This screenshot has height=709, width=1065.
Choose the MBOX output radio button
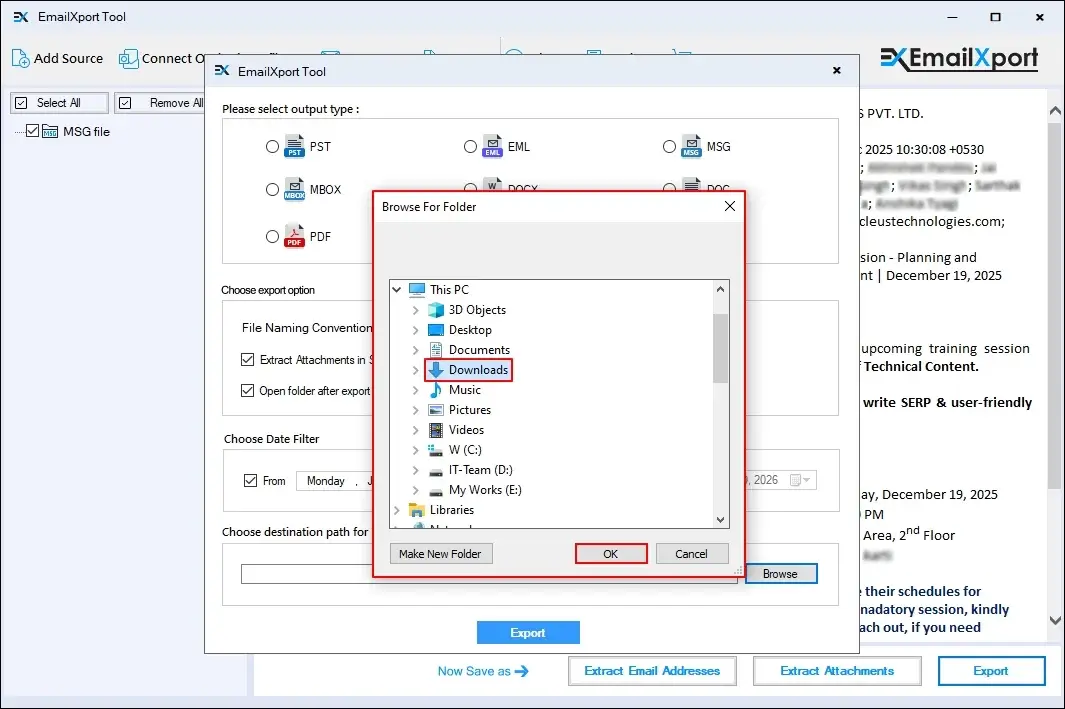tap(272, 189)
